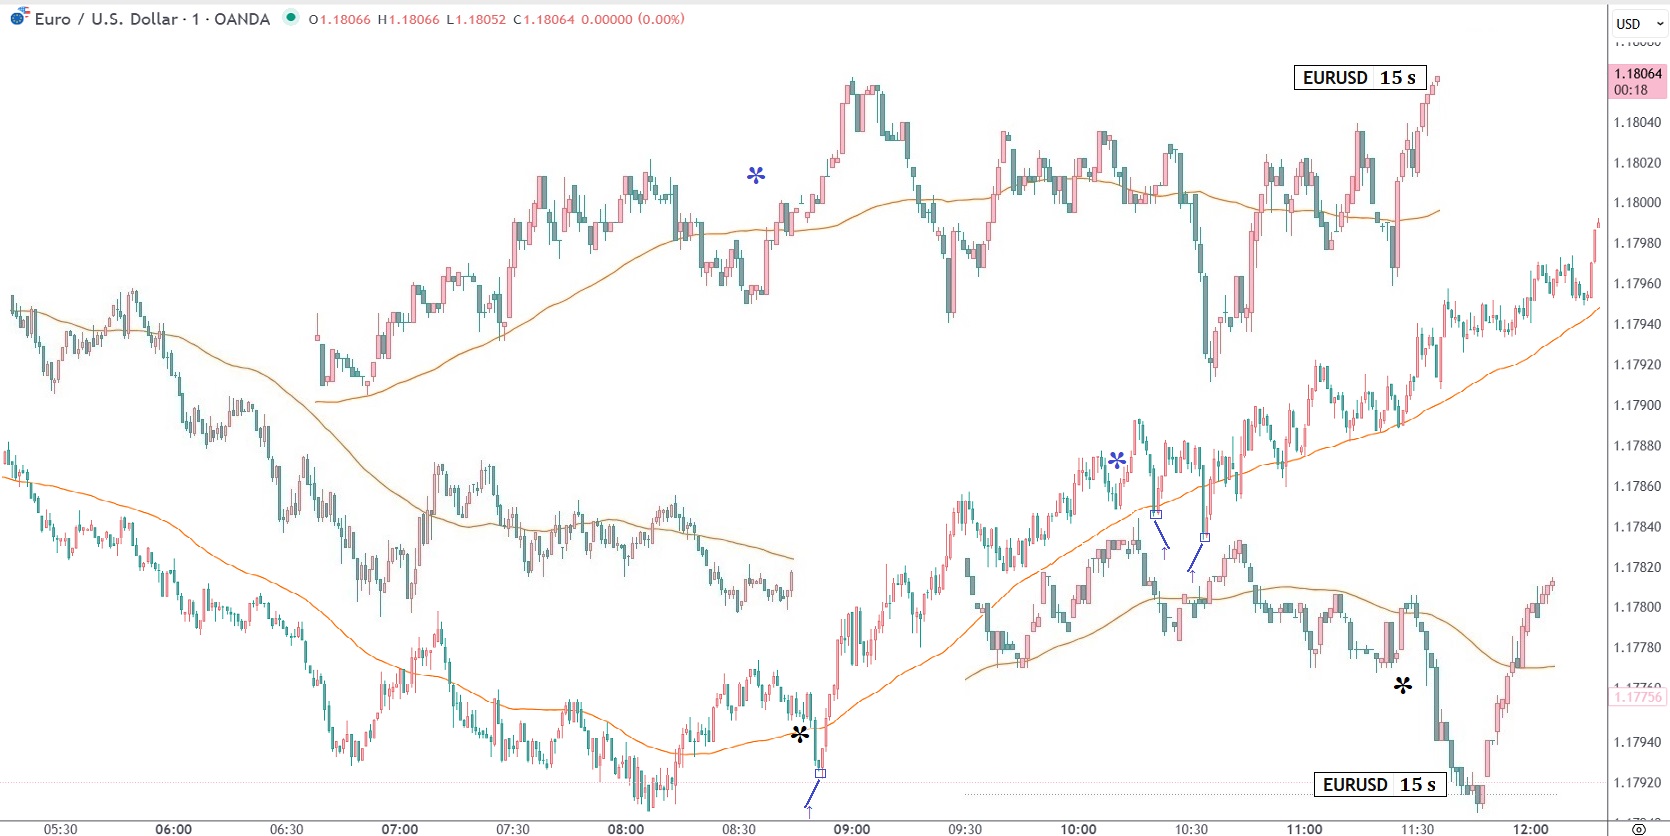
Task: Open chart settings via the hexagon gear icon
Action: click(x=1638, y=829)
